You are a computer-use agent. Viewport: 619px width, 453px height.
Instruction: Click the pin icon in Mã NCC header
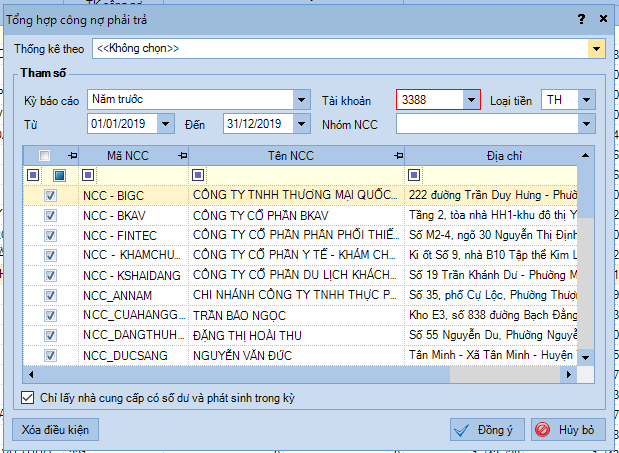(x=181, y=156)
